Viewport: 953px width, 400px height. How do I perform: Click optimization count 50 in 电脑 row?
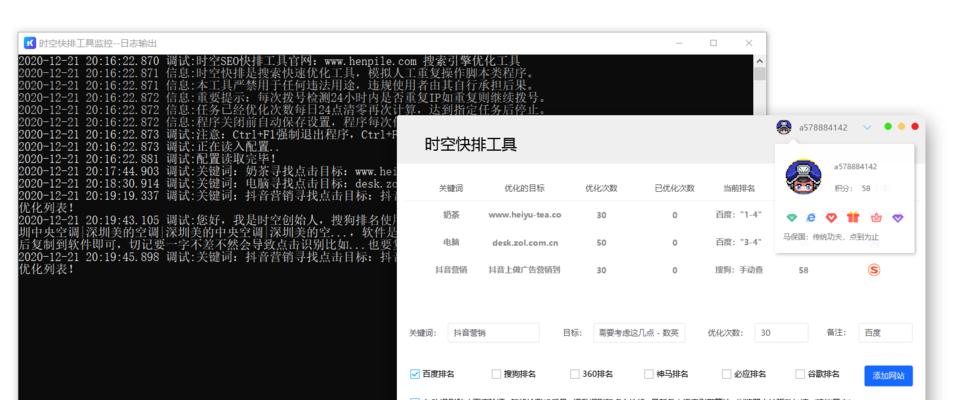coord(601,243)
